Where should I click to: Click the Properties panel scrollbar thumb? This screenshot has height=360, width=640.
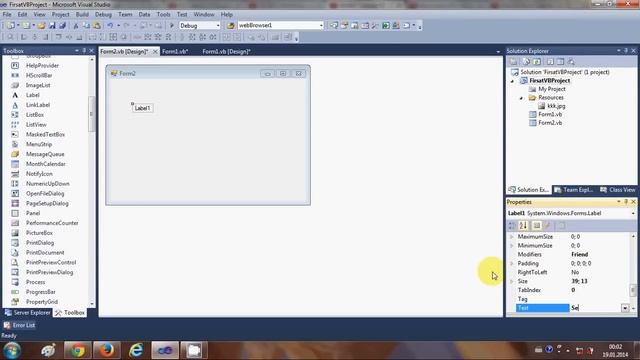click(633, 290)
